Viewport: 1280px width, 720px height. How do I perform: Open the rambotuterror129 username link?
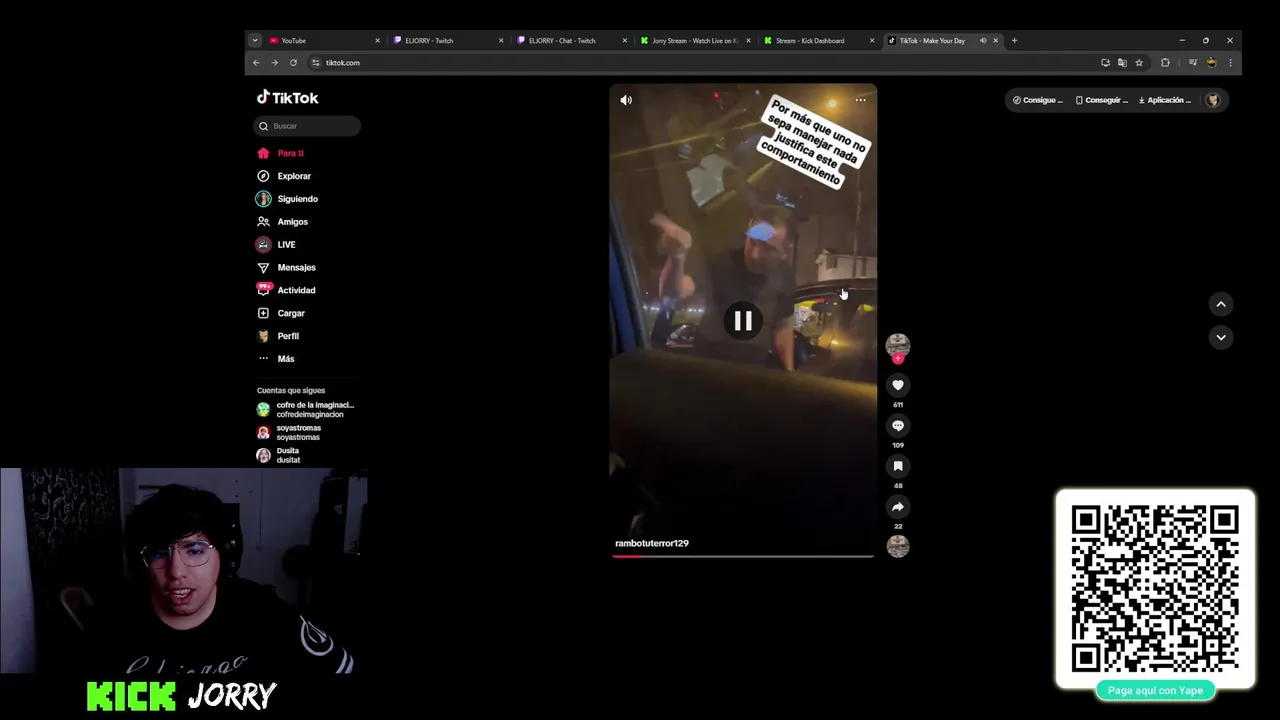652,543
